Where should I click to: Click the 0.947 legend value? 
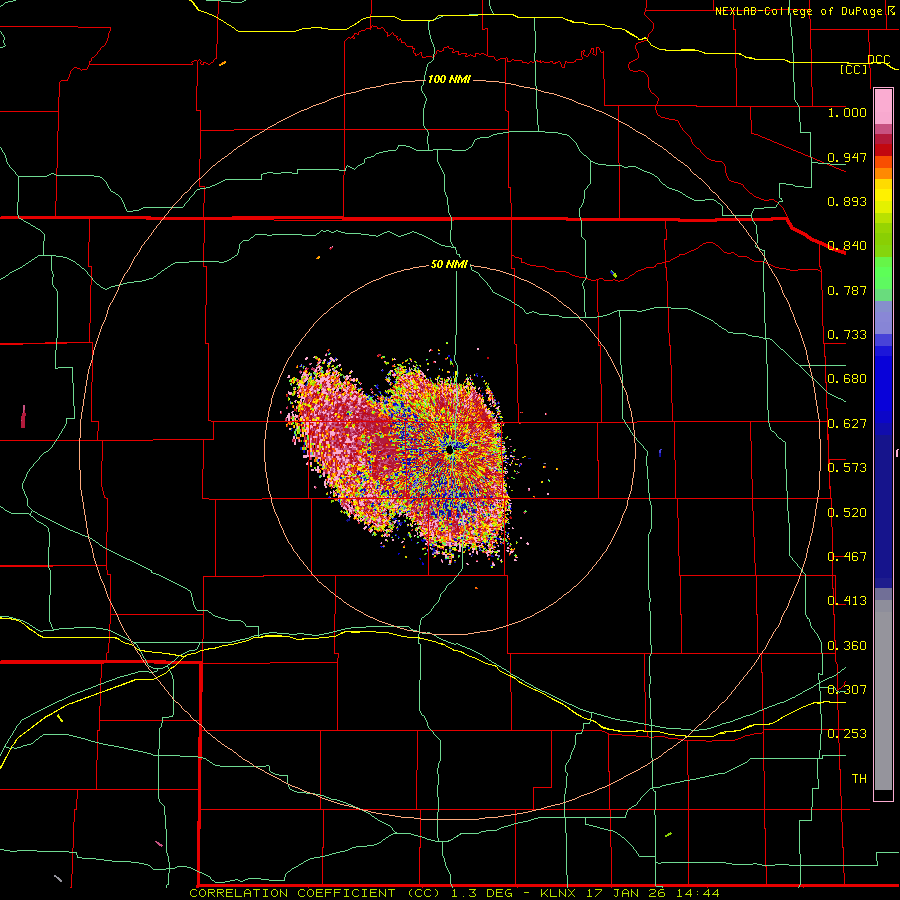(x=847, y=157)
